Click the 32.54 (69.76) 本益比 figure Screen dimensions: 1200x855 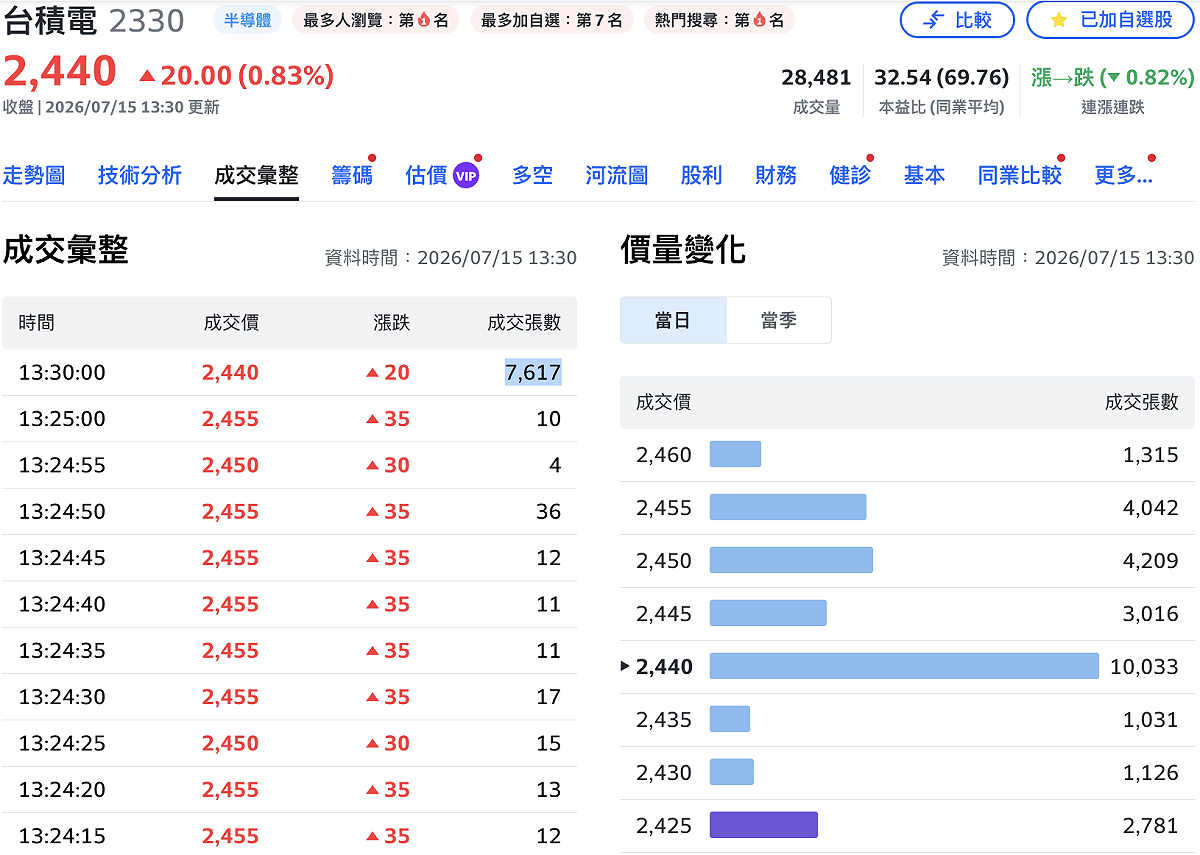point(941,78)
